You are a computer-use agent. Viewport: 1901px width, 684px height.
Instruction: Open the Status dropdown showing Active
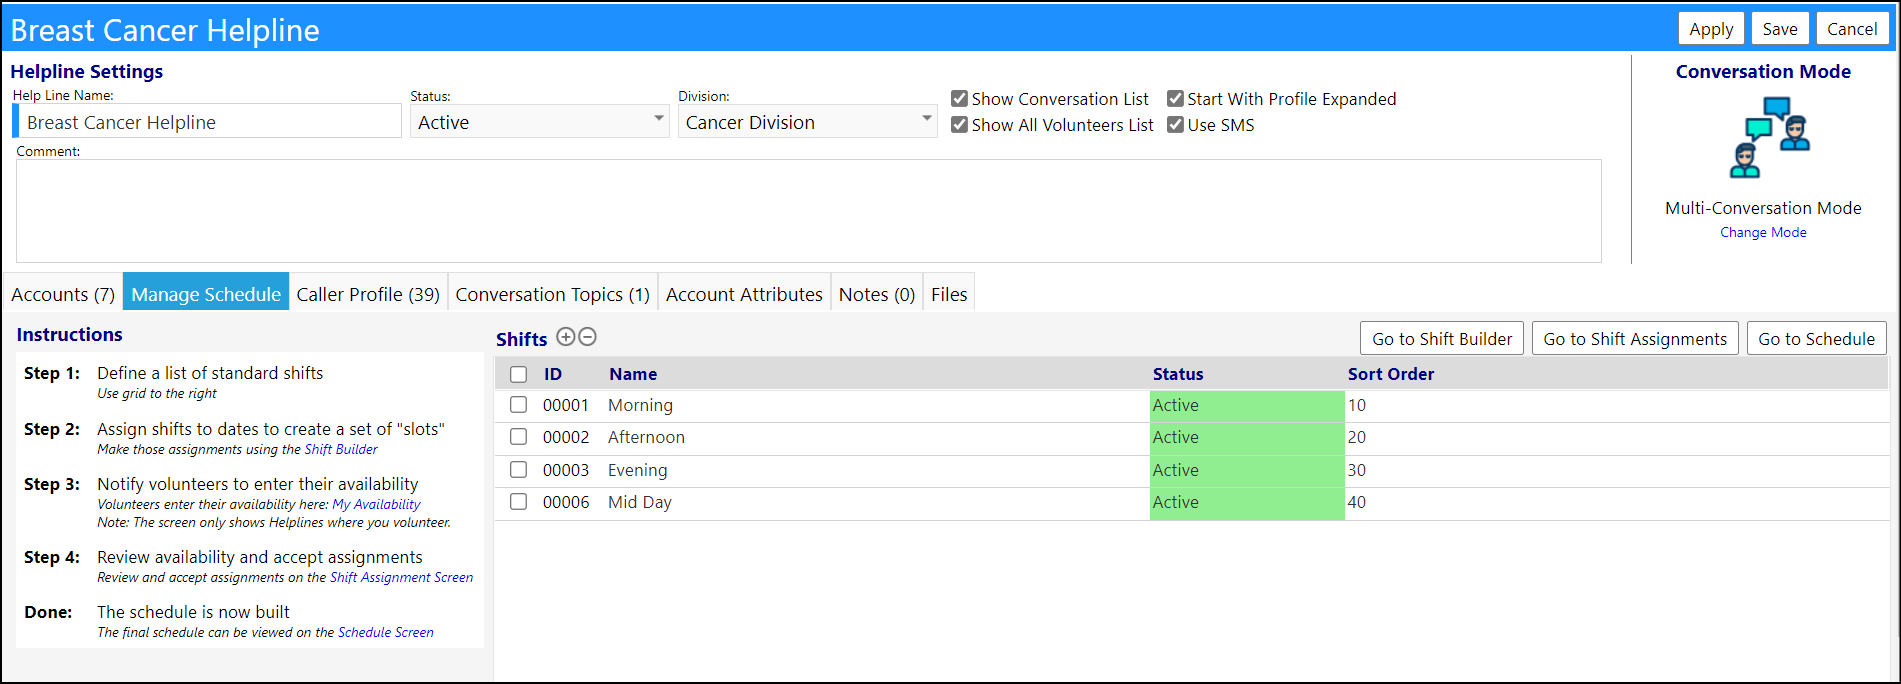(540, 122)
